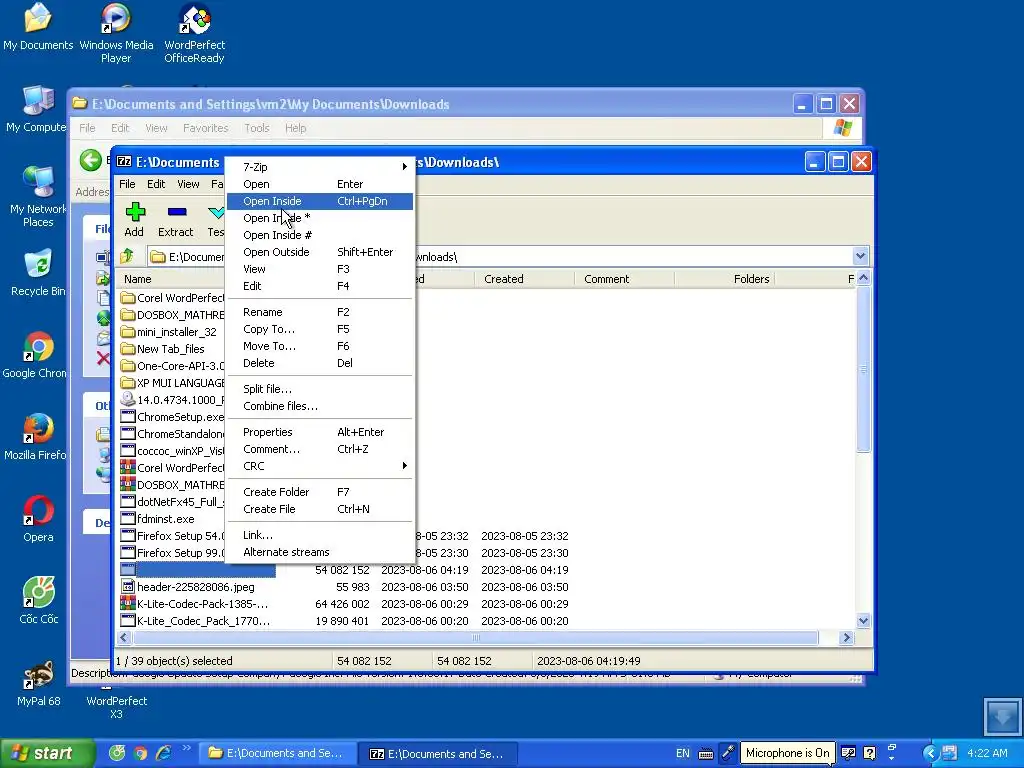Choose Alternate streams in context menu
Image resolution: width=1024 pixels, height=768 pixels.
pos(320,552)
